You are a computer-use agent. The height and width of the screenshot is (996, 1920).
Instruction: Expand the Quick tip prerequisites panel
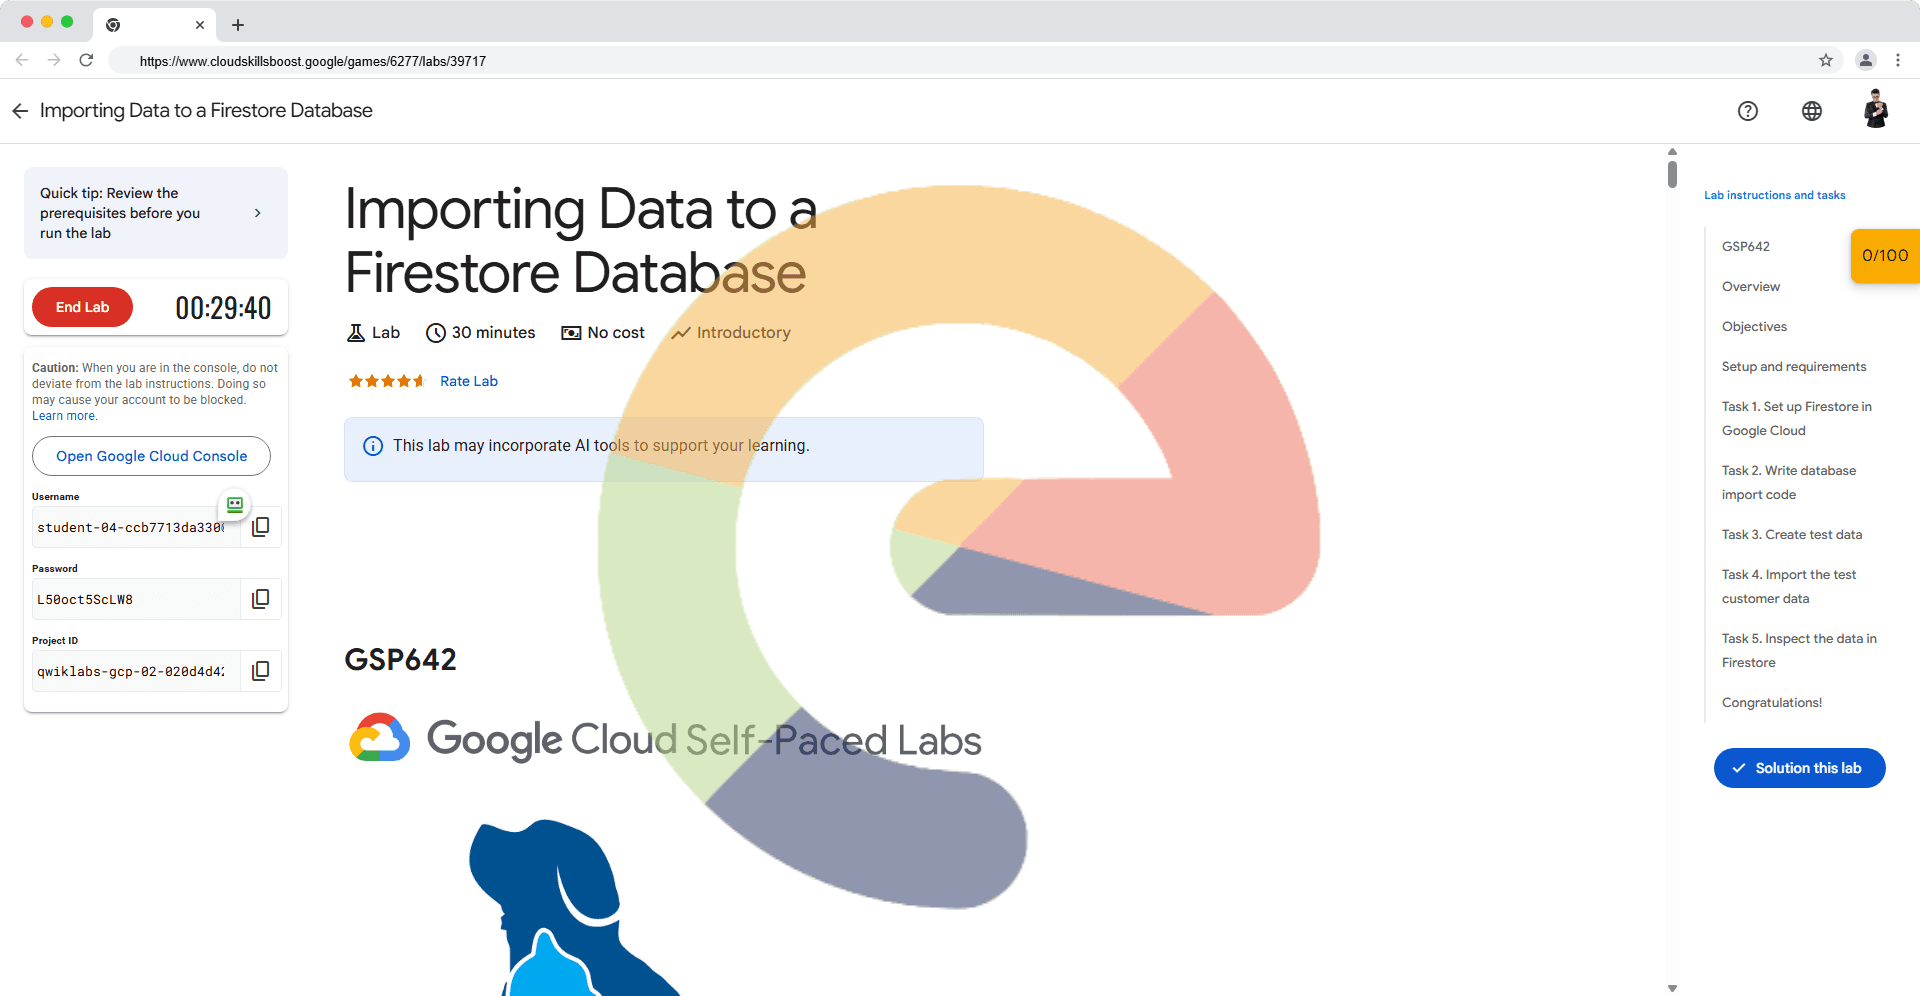pyautogui.click(x=257, y=213)
